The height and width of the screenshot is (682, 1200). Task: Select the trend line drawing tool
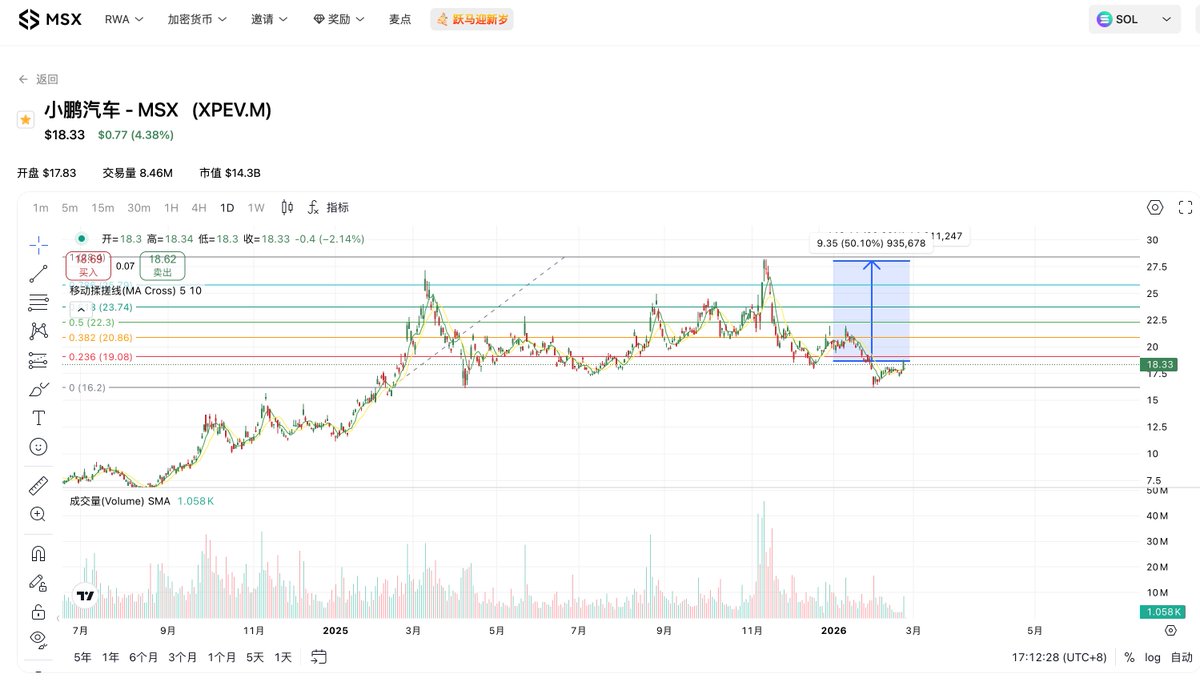(x=38, y=273)
